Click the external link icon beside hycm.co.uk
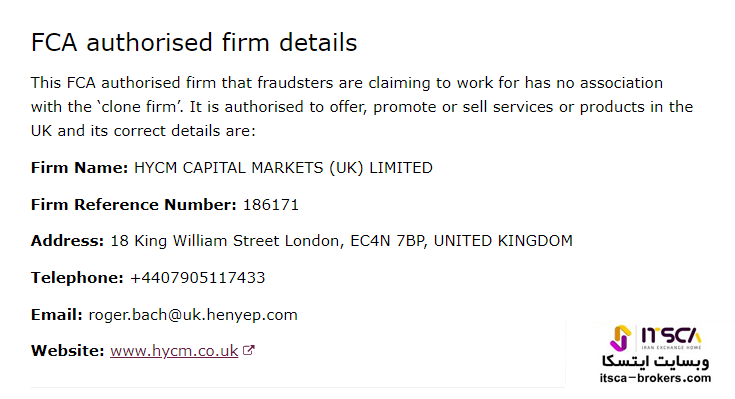This screenshot has height=399, width=735. 248,350
